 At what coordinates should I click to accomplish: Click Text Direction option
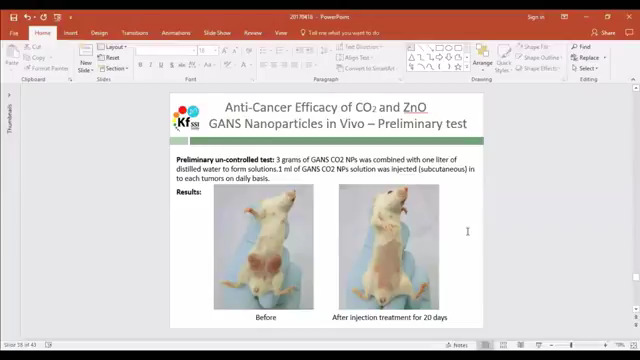point(359,47)
